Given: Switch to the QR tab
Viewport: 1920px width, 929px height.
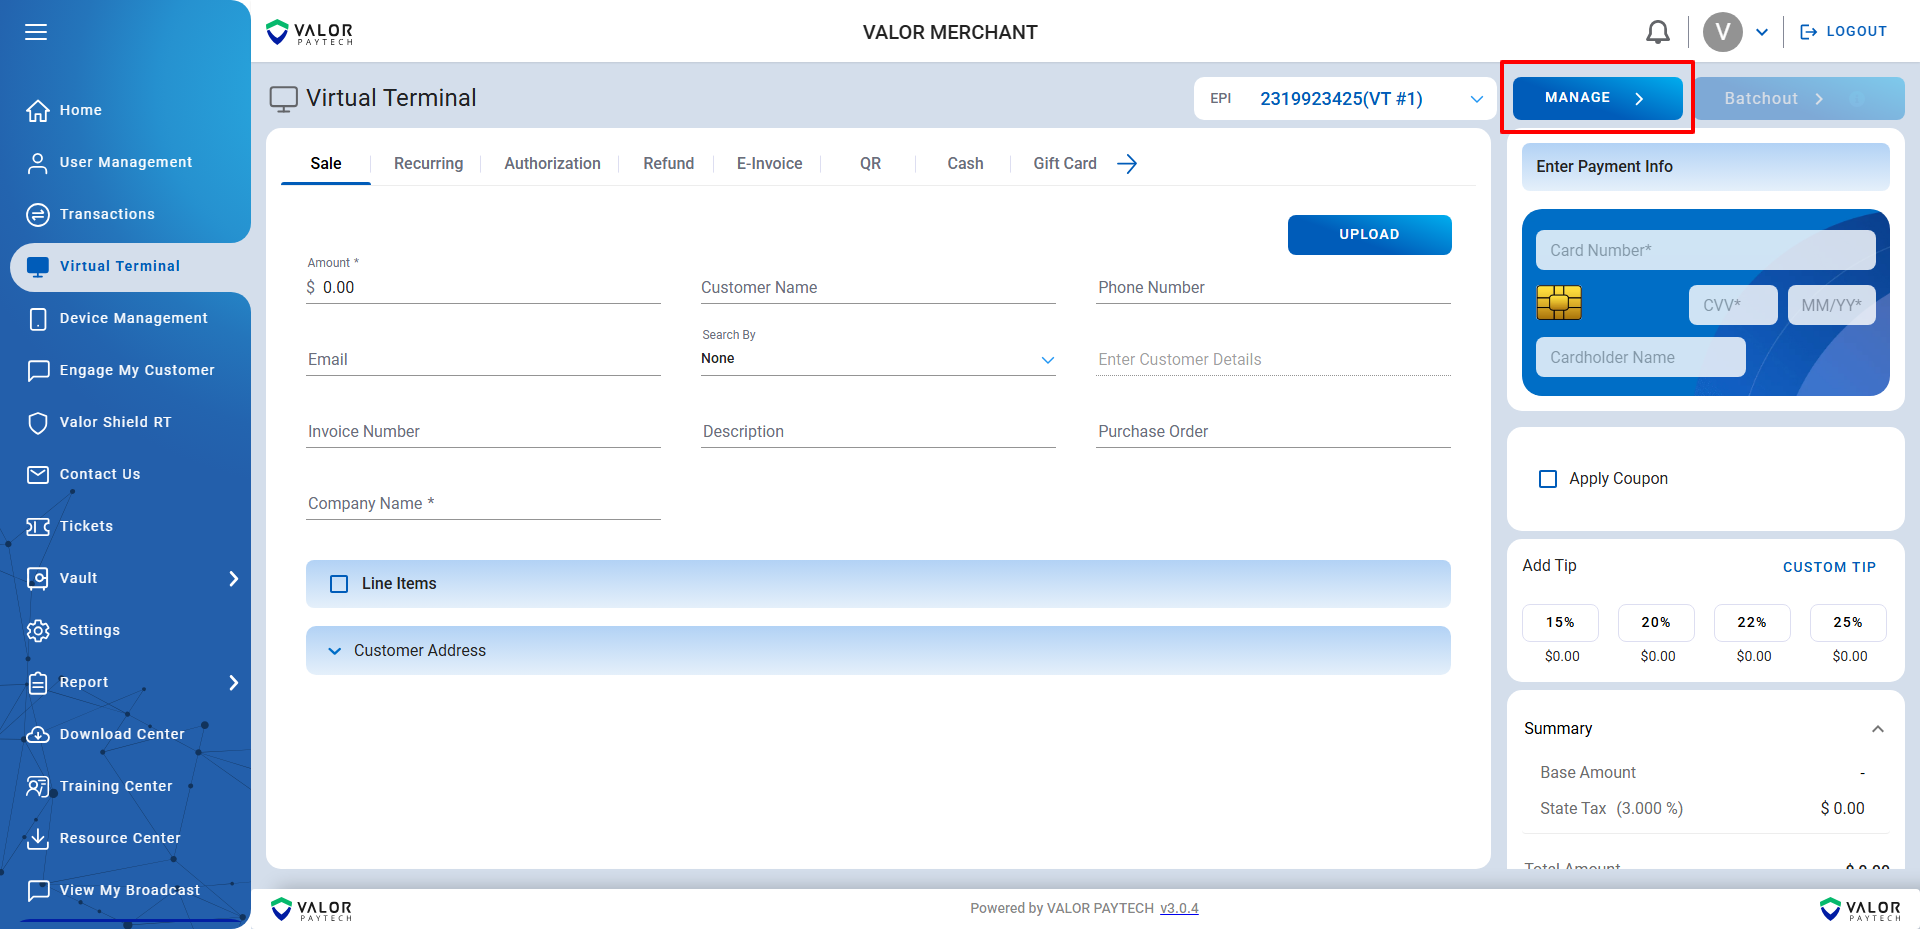Looking at the screenshot, I should pos(870,164).
